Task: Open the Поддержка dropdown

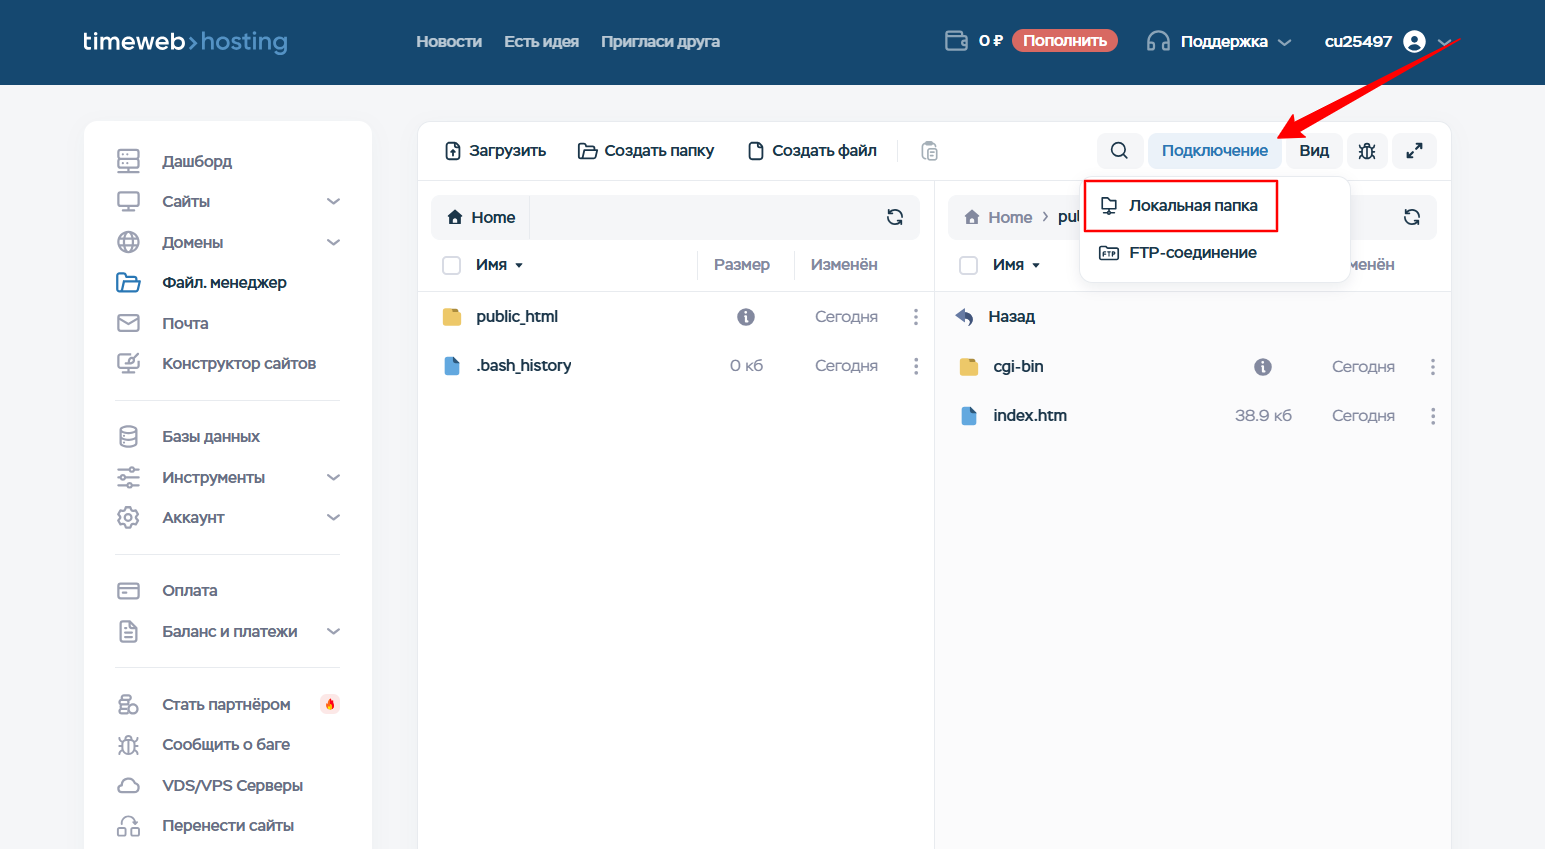Action: (x=1219, y=41)
